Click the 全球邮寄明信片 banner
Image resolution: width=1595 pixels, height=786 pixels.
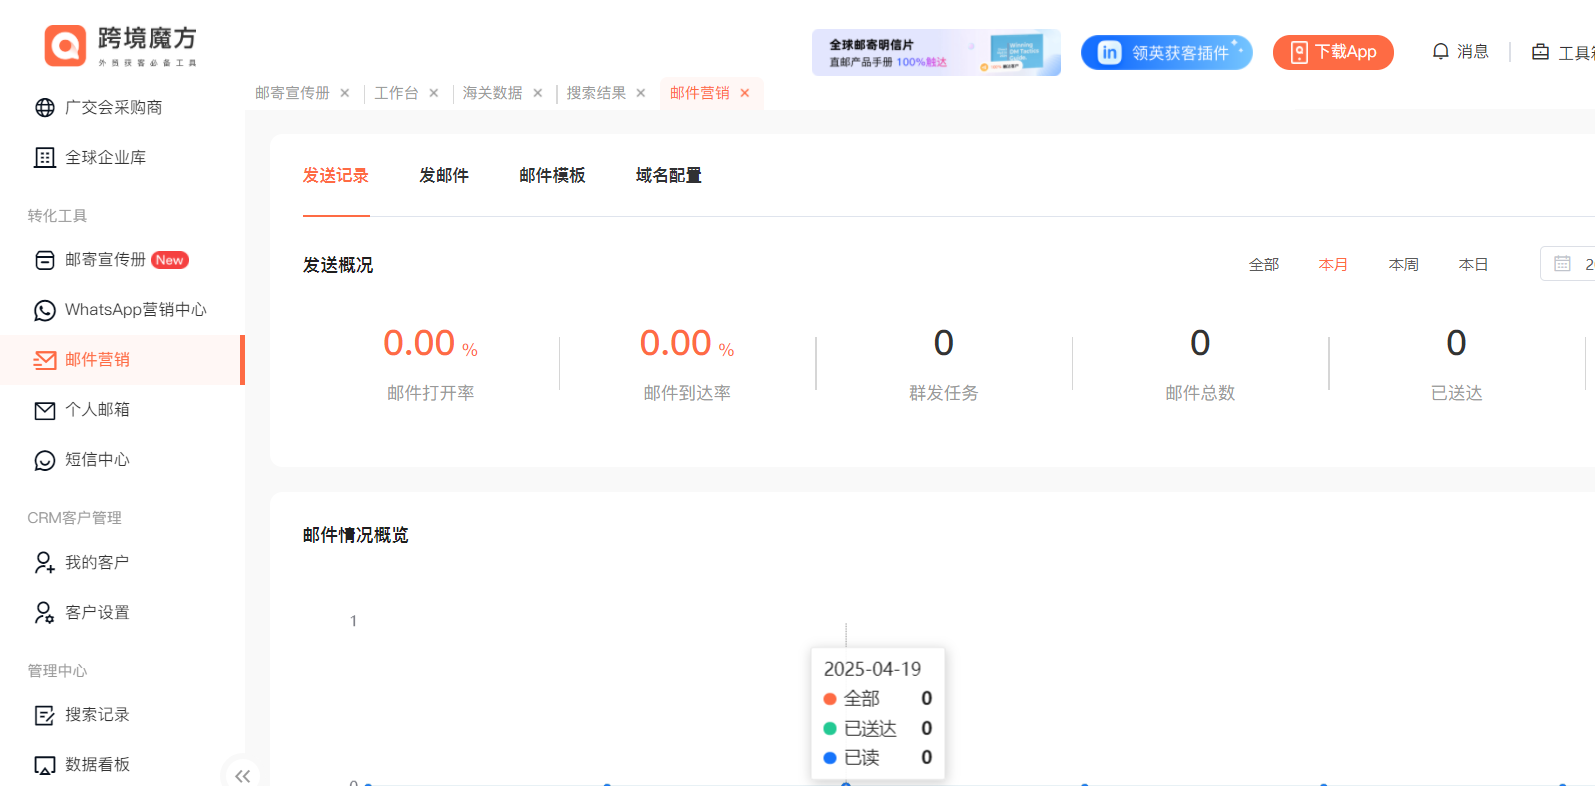935,52
